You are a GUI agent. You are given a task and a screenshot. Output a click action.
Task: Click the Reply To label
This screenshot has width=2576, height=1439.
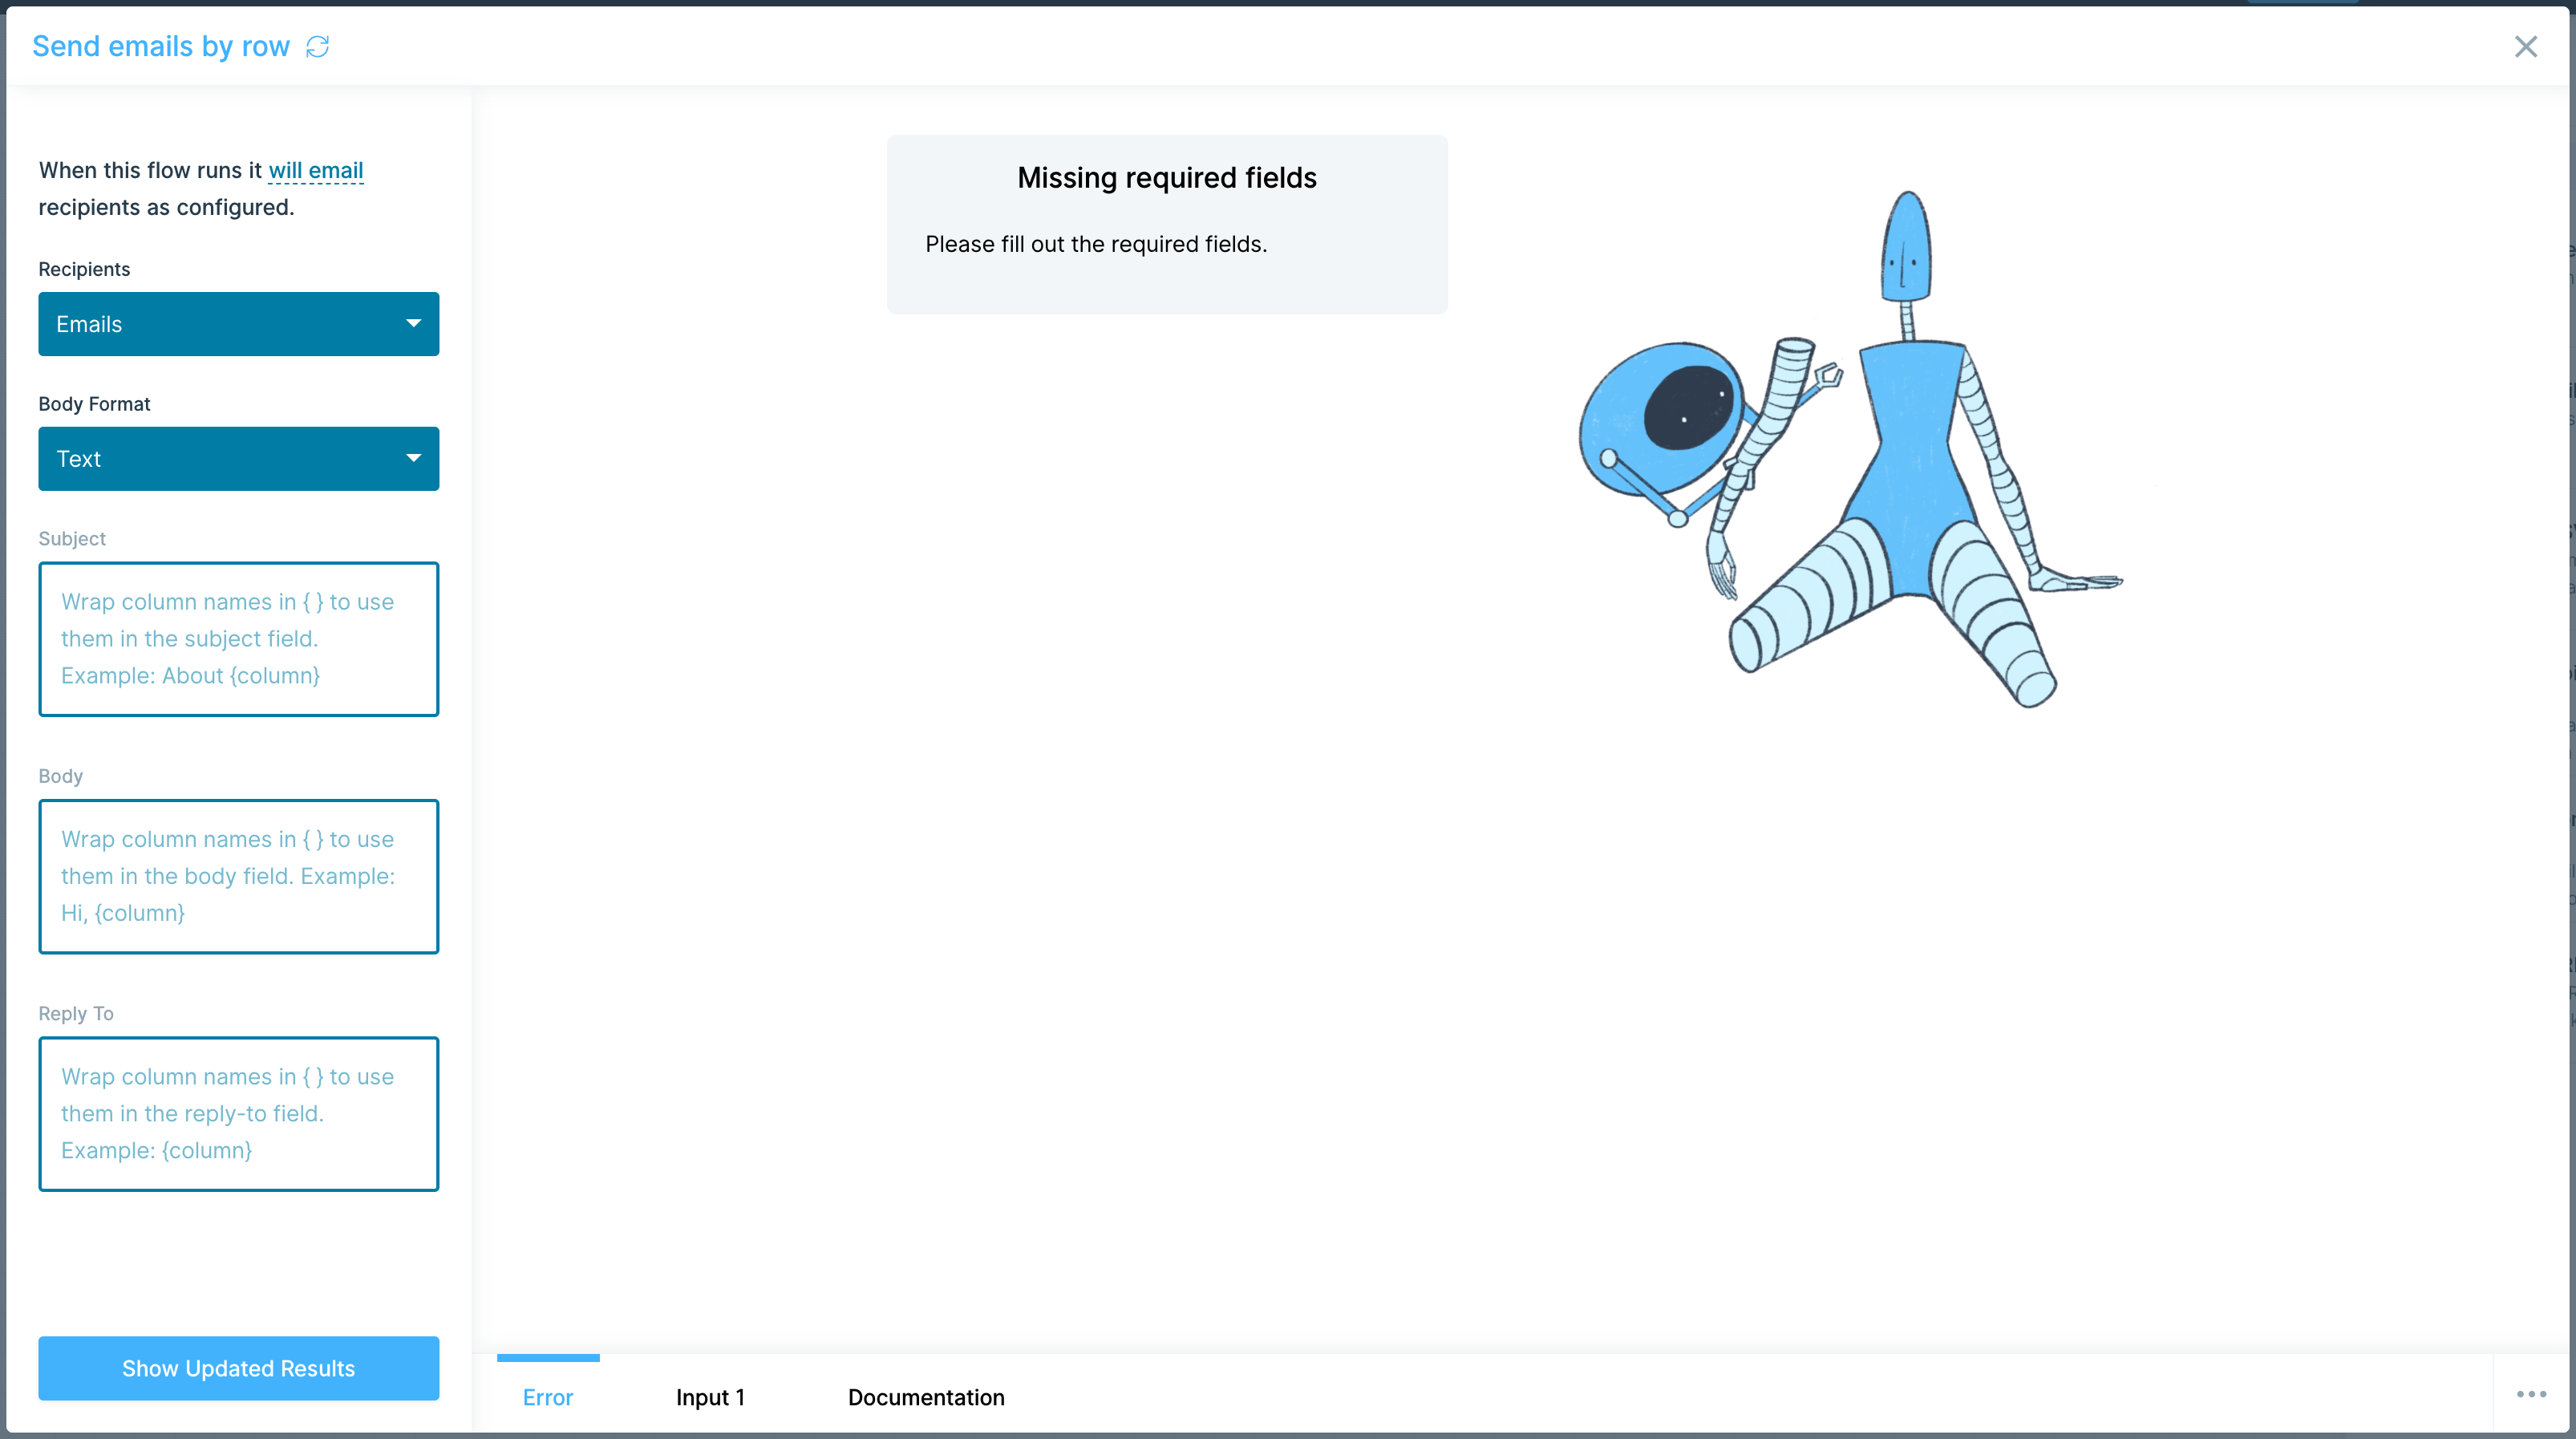click(x=76, y=1014)
